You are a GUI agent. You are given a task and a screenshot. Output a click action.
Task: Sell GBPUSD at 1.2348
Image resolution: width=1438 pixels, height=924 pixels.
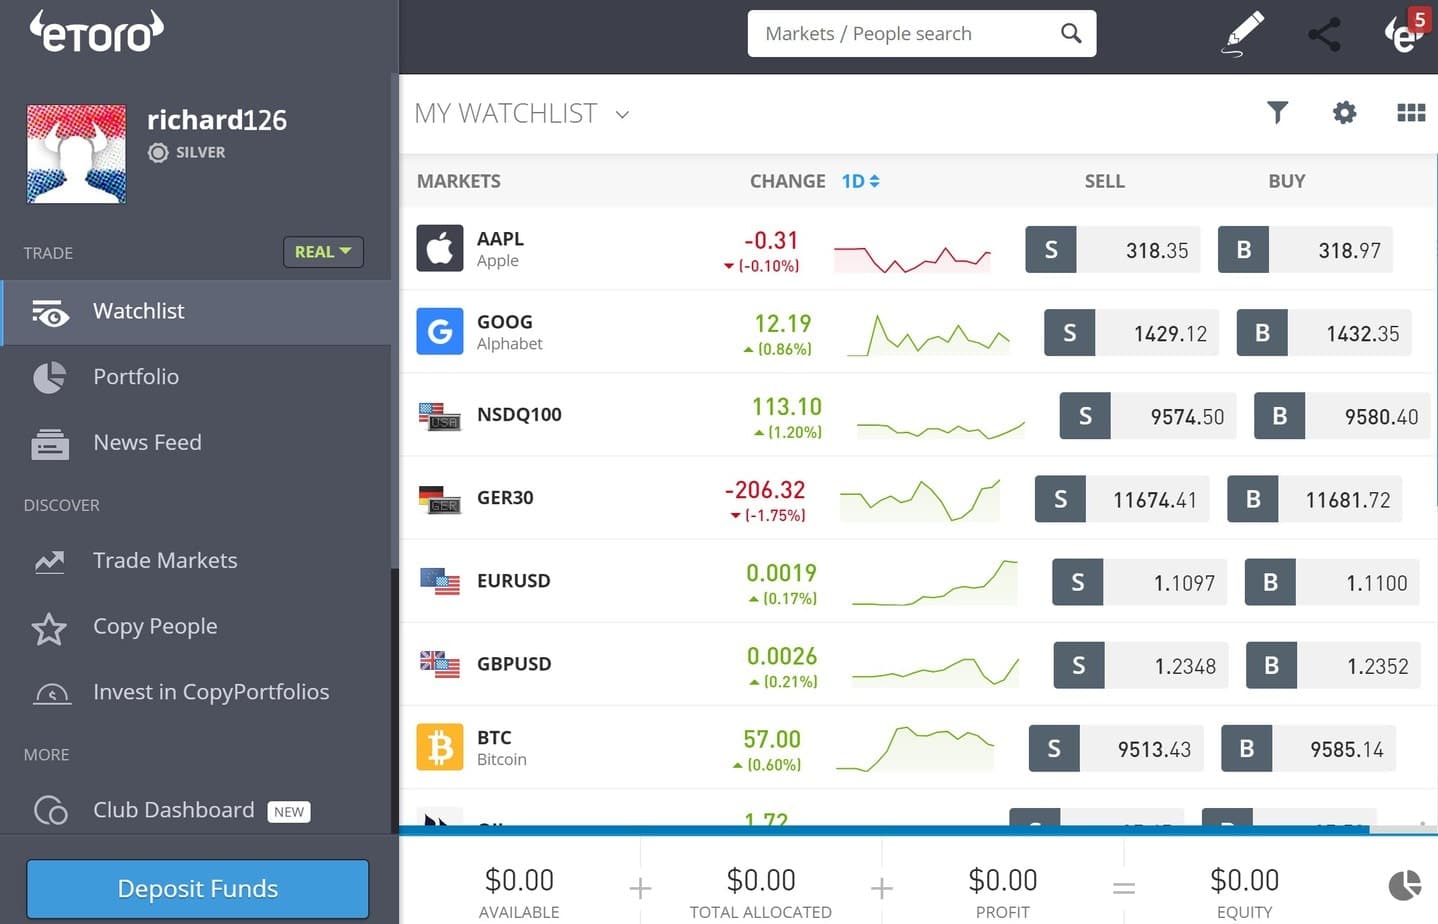click(1141, 665)
